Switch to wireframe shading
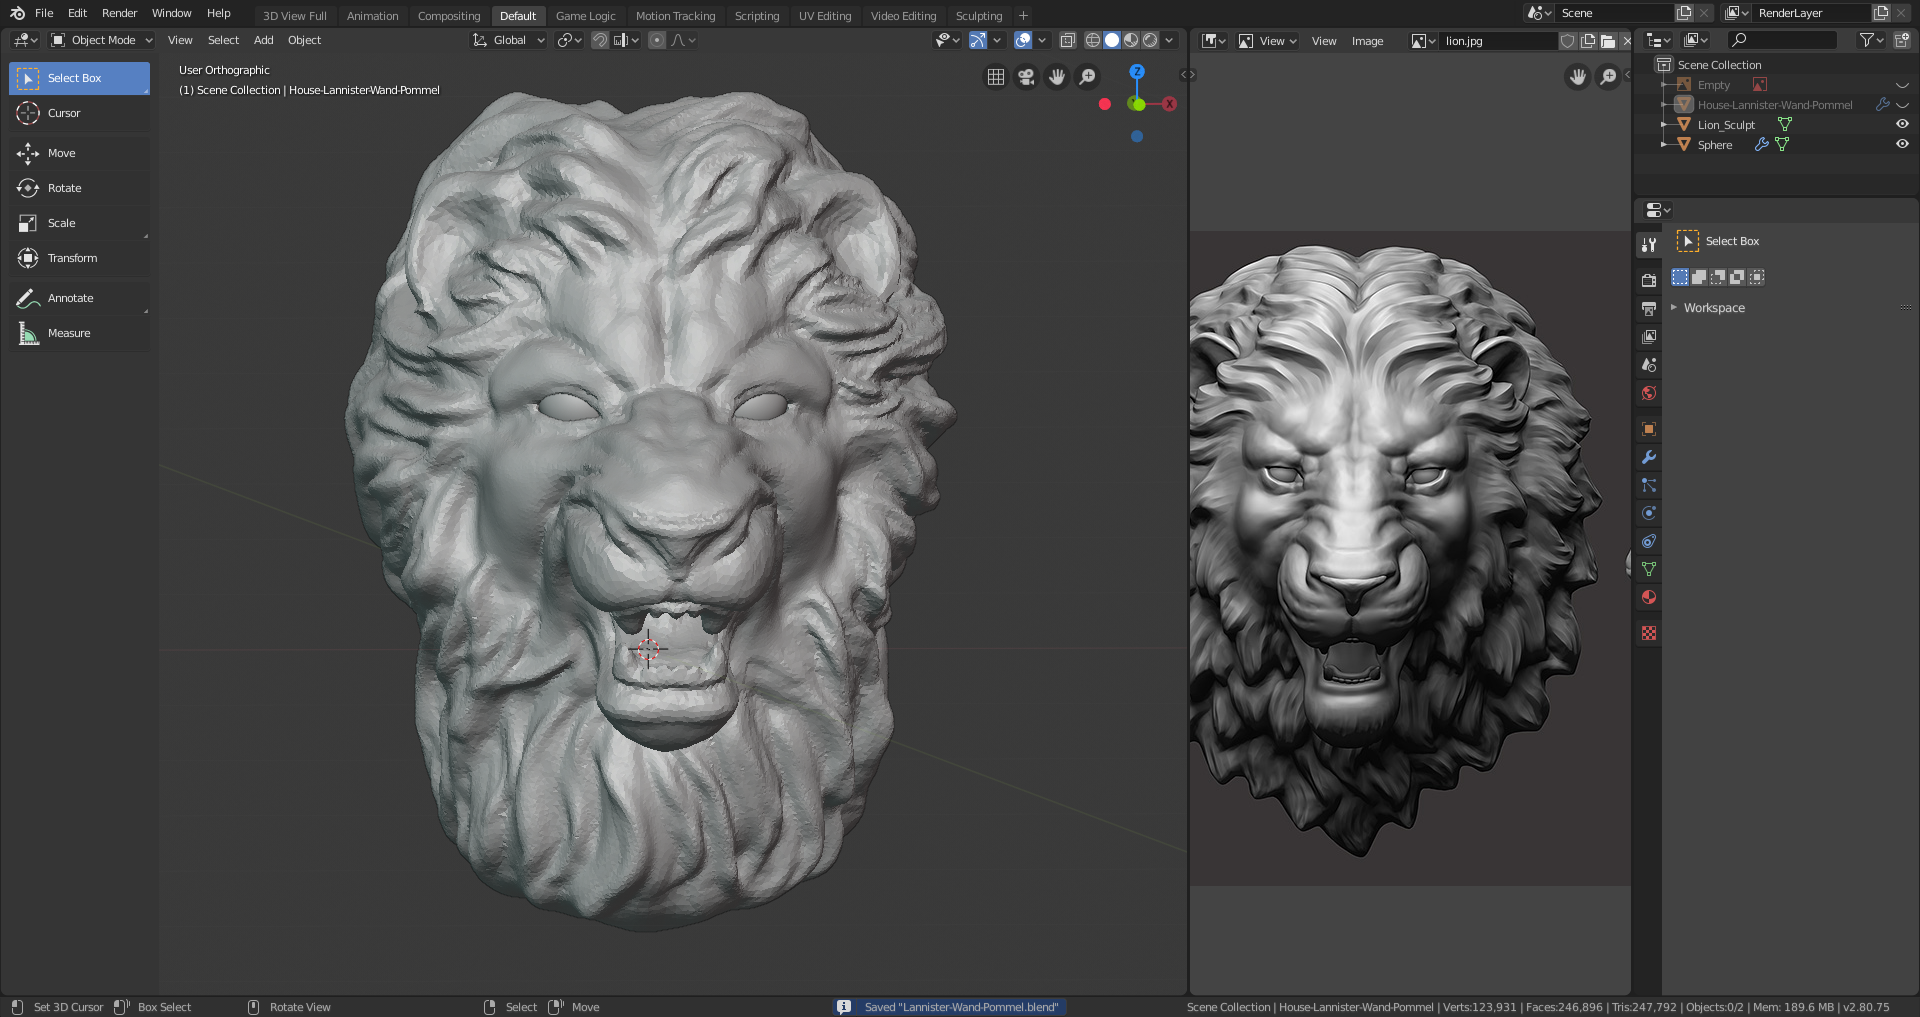The height and width of the screenshot is (1017, 1920). point(1093,40)
